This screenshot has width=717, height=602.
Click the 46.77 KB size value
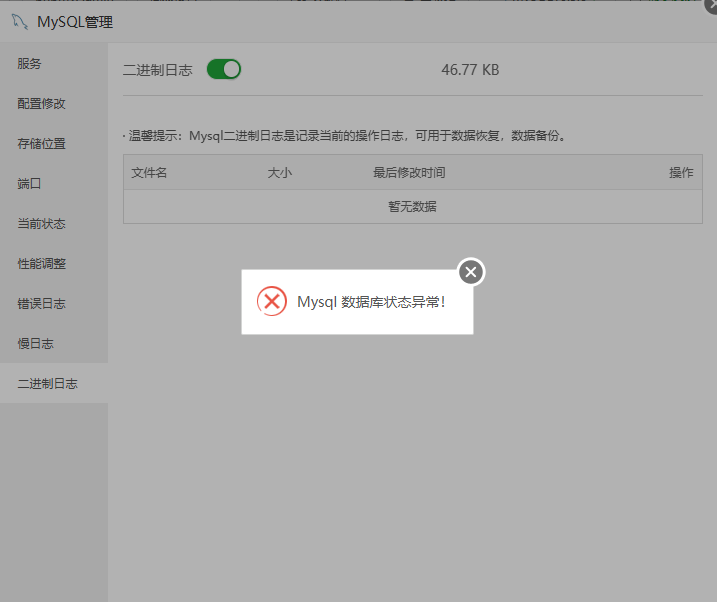[x=470, y=70]
